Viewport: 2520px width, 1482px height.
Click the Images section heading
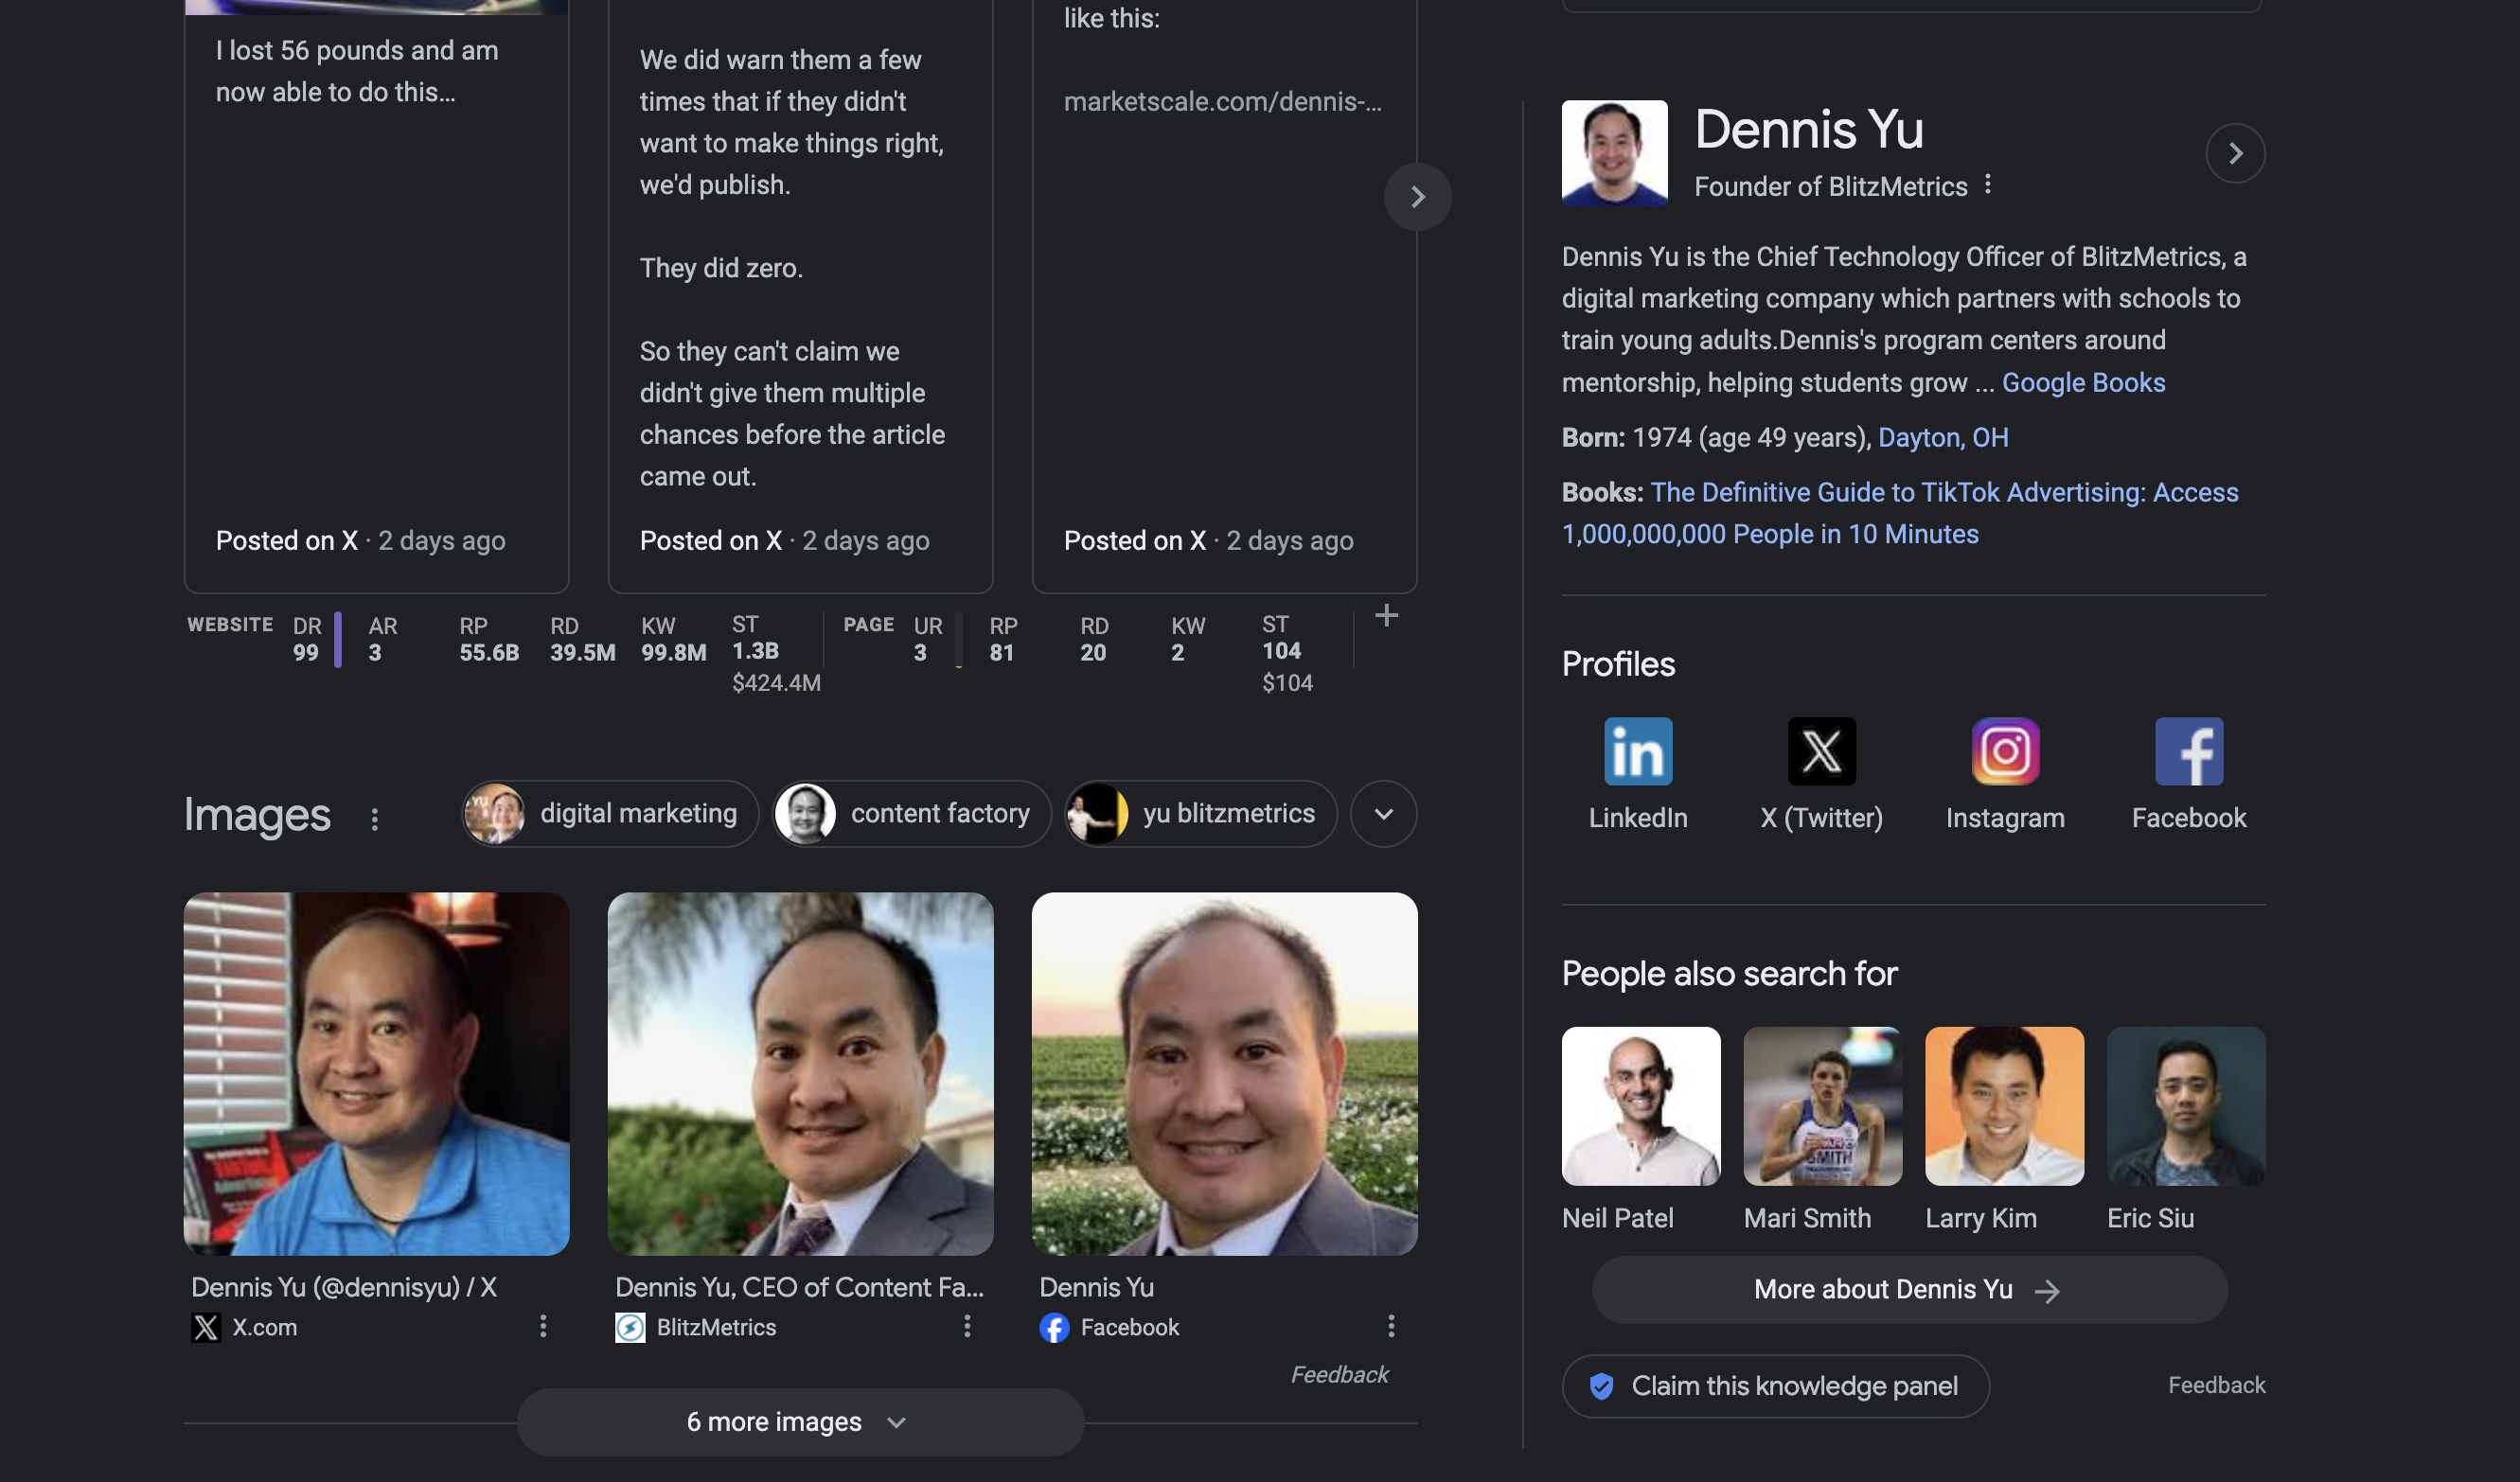click(x=257, y=814)
